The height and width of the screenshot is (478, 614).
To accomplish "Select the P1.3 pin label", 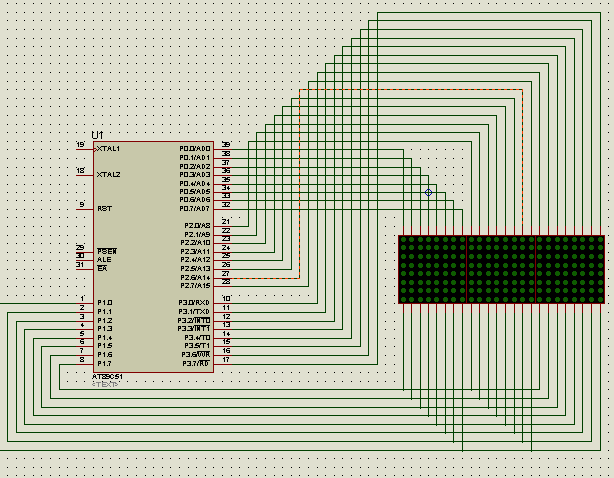I will 105,329.
